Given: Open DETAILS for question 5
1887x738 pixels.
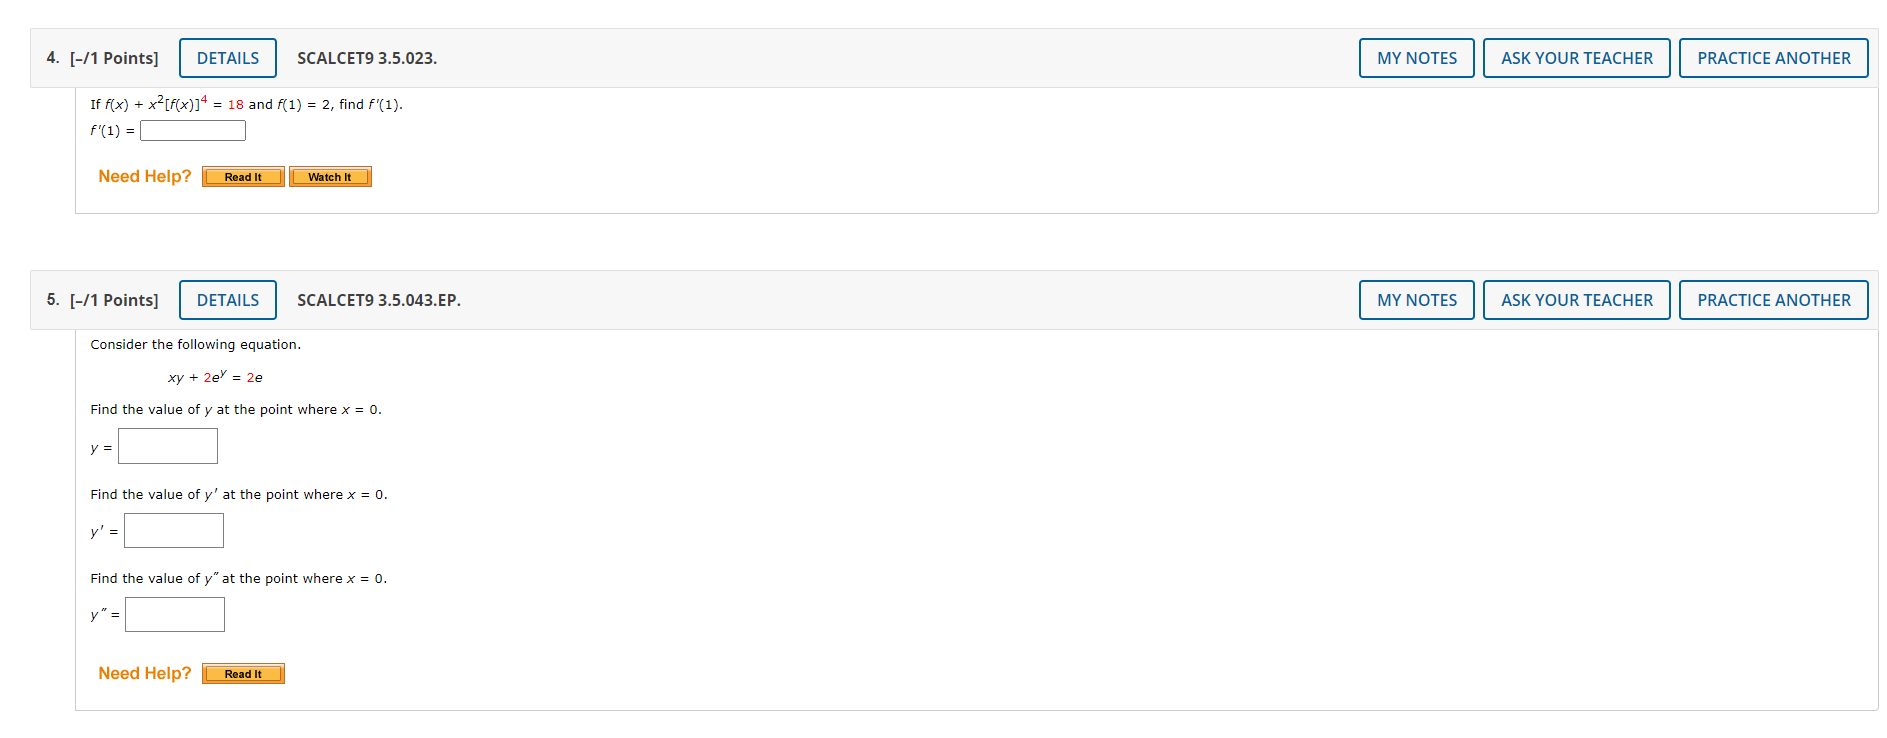Looking at the screenshot, I should tap(227, 299).
